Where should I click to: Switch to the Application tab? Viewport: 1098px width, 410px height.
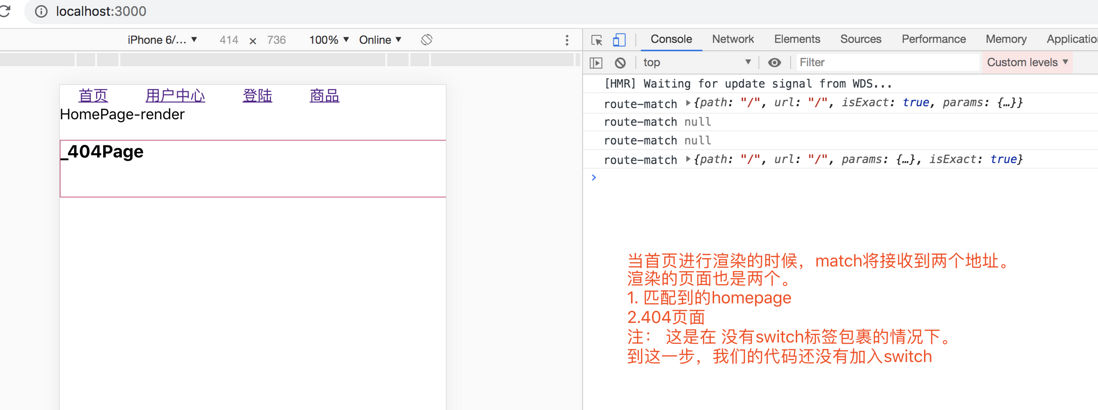pyautogui.click(x=1071, y=39)
